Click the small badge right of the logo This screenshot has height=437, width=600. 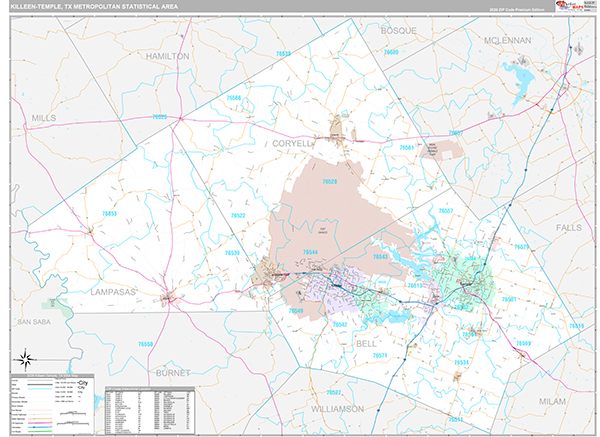589,6
